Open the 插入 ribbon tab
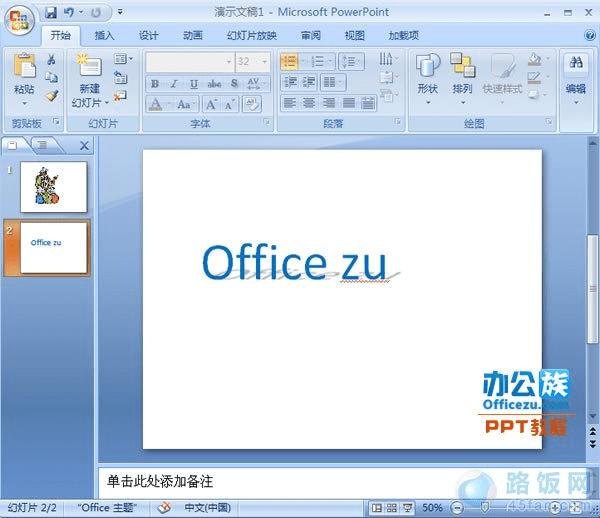The height and width of the screenshot is (518, 600). 104,36
